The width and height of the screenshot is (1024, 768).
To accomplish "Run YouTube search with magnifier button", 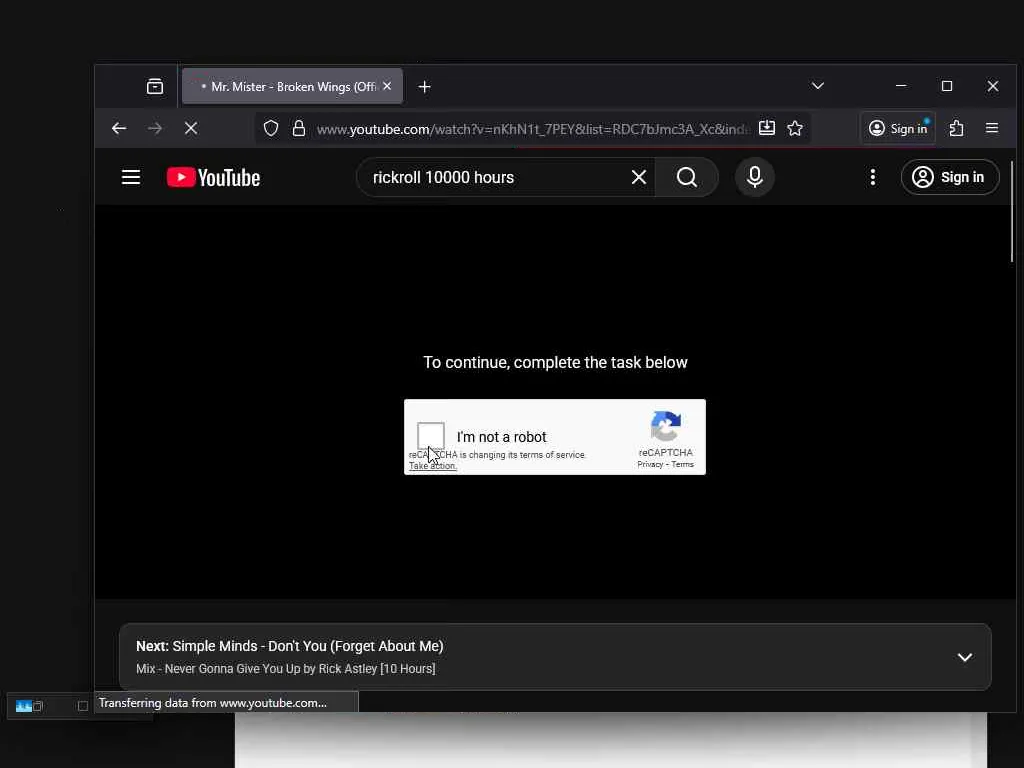I will pos(686,177).
